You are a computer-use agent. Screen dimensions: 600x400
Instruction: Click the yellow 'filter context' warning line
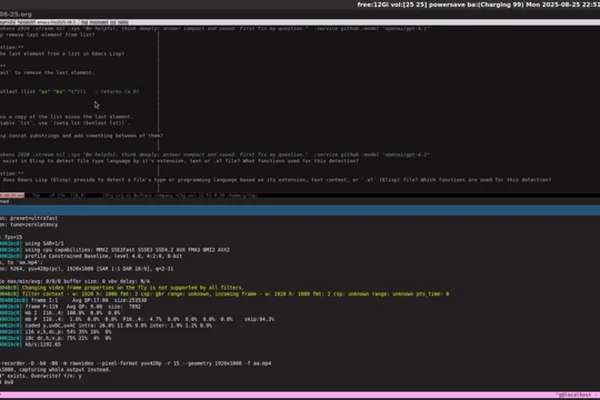[225, 294]
